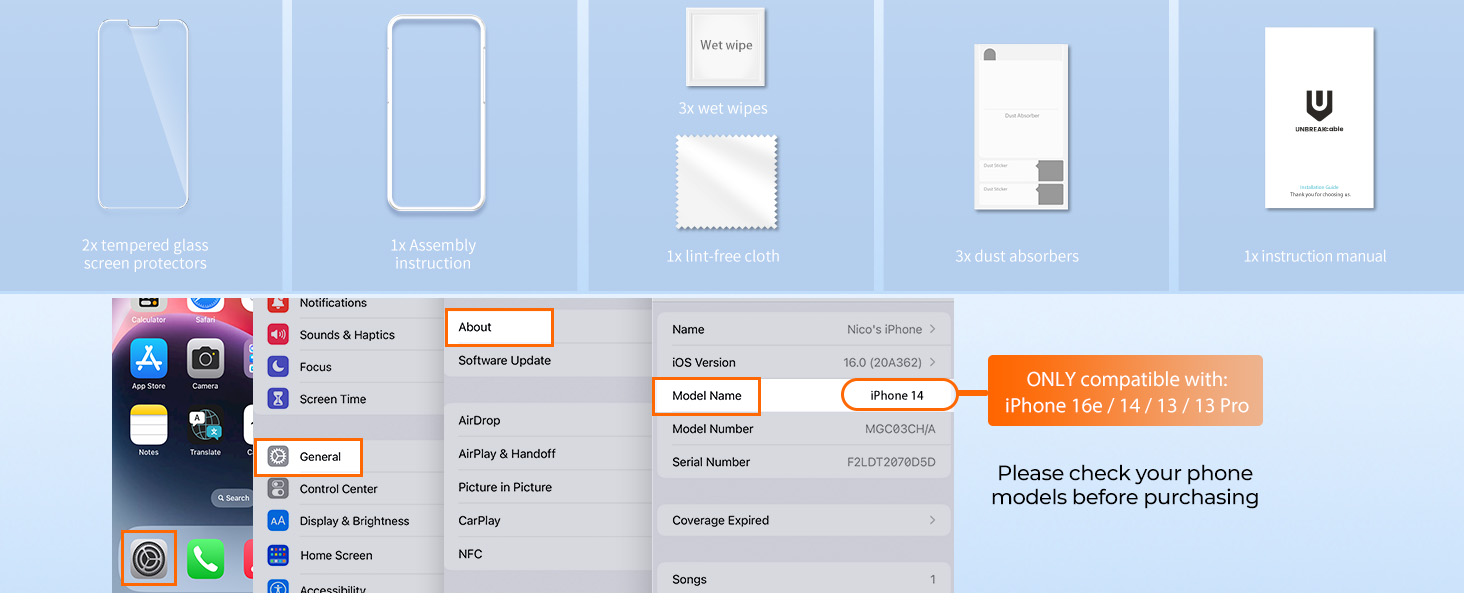Click the 3x dust absorbers caption
The width and height of the screenshot is (1464, 600).
1017,256
